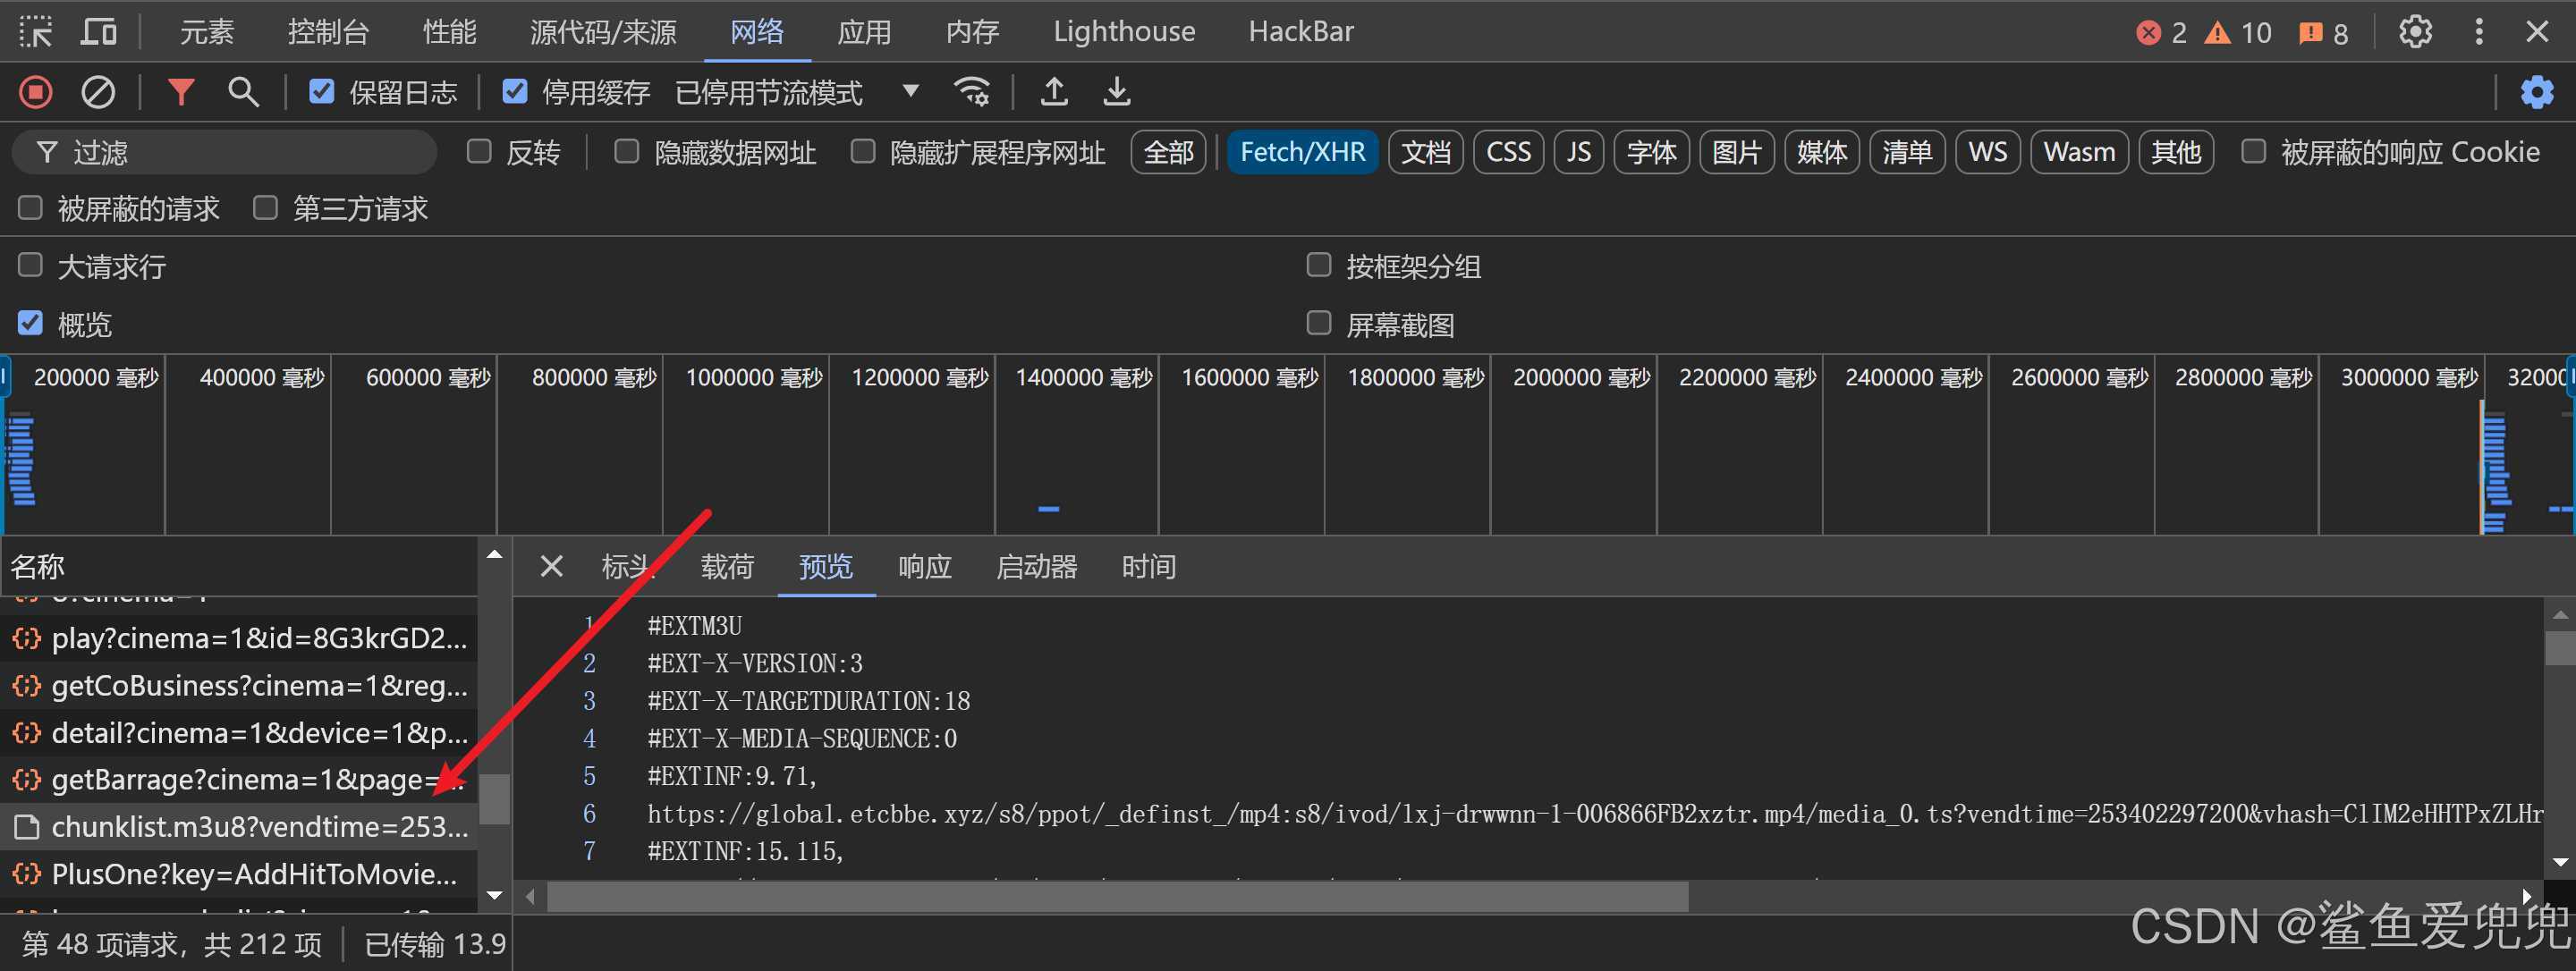This screenshot has height=971, width=2576.
Task: Open the throttling mode dropdown
Action: click(798, 93)
